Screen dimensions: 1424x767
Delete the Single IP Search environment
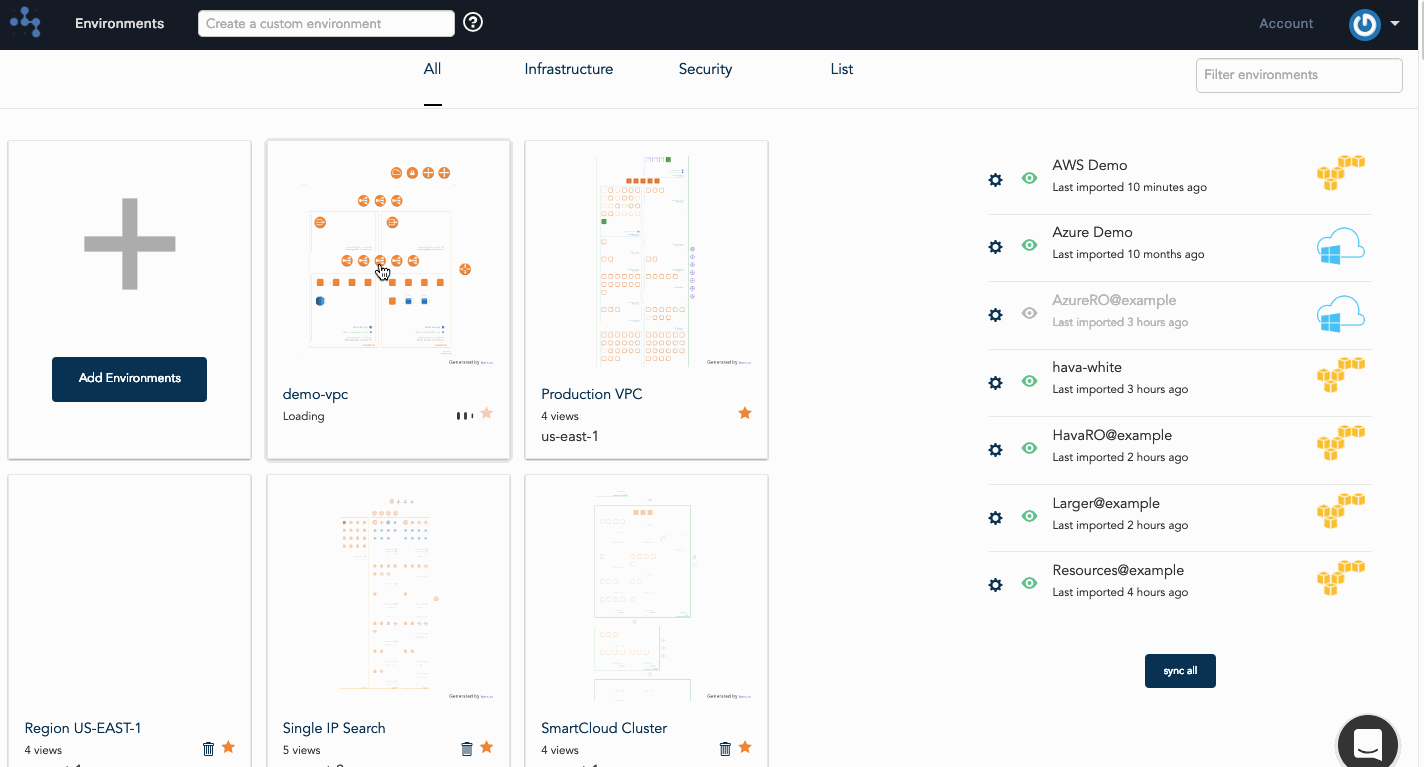tap(466, 748)
